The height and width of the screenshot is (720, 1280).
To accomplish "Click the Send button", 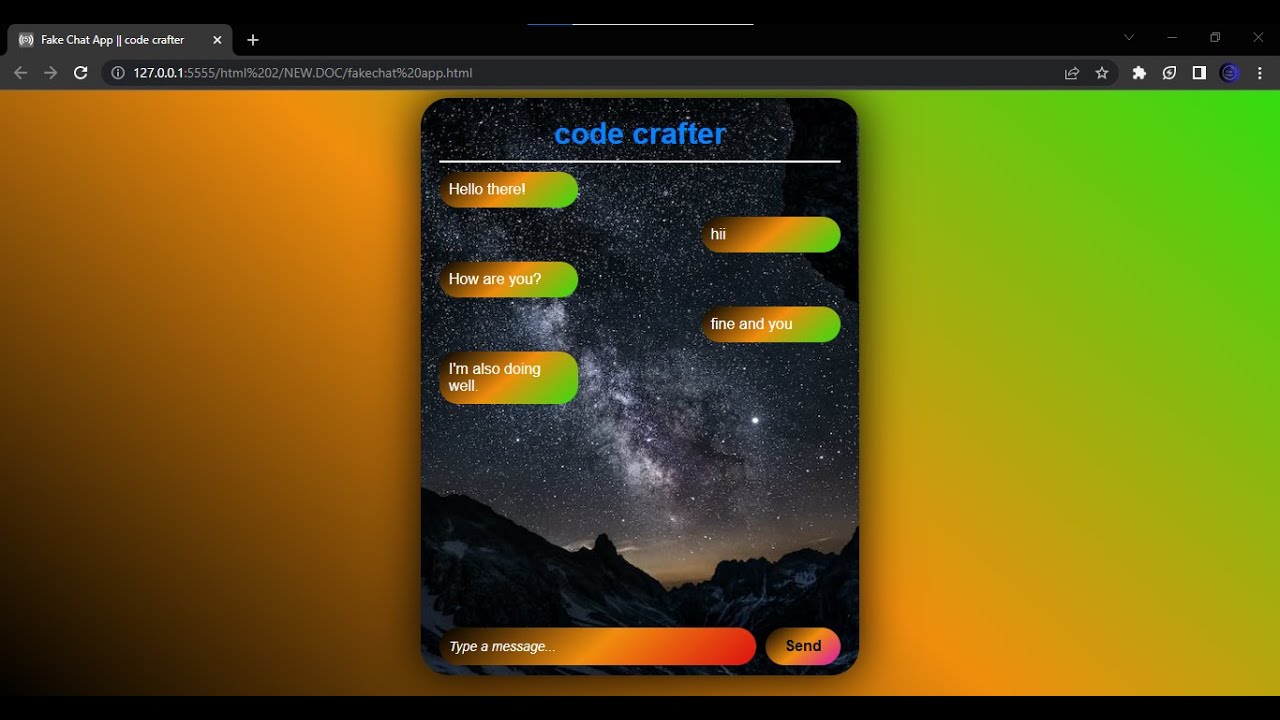I will click(803, 646).
